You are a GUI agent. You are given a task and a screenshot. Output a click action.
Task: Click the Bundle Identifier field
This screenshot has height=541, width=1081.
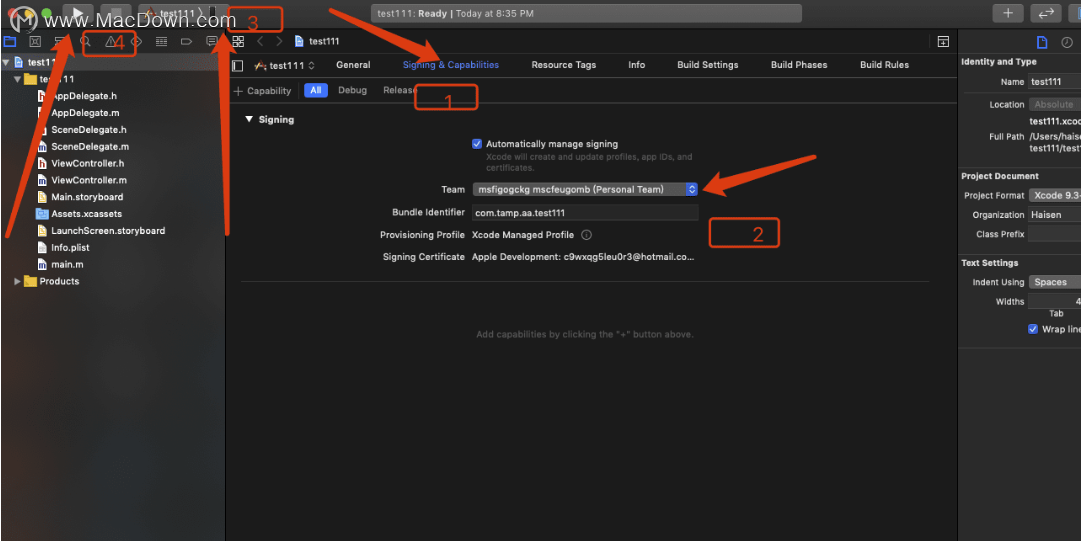(x=585, y=213)
